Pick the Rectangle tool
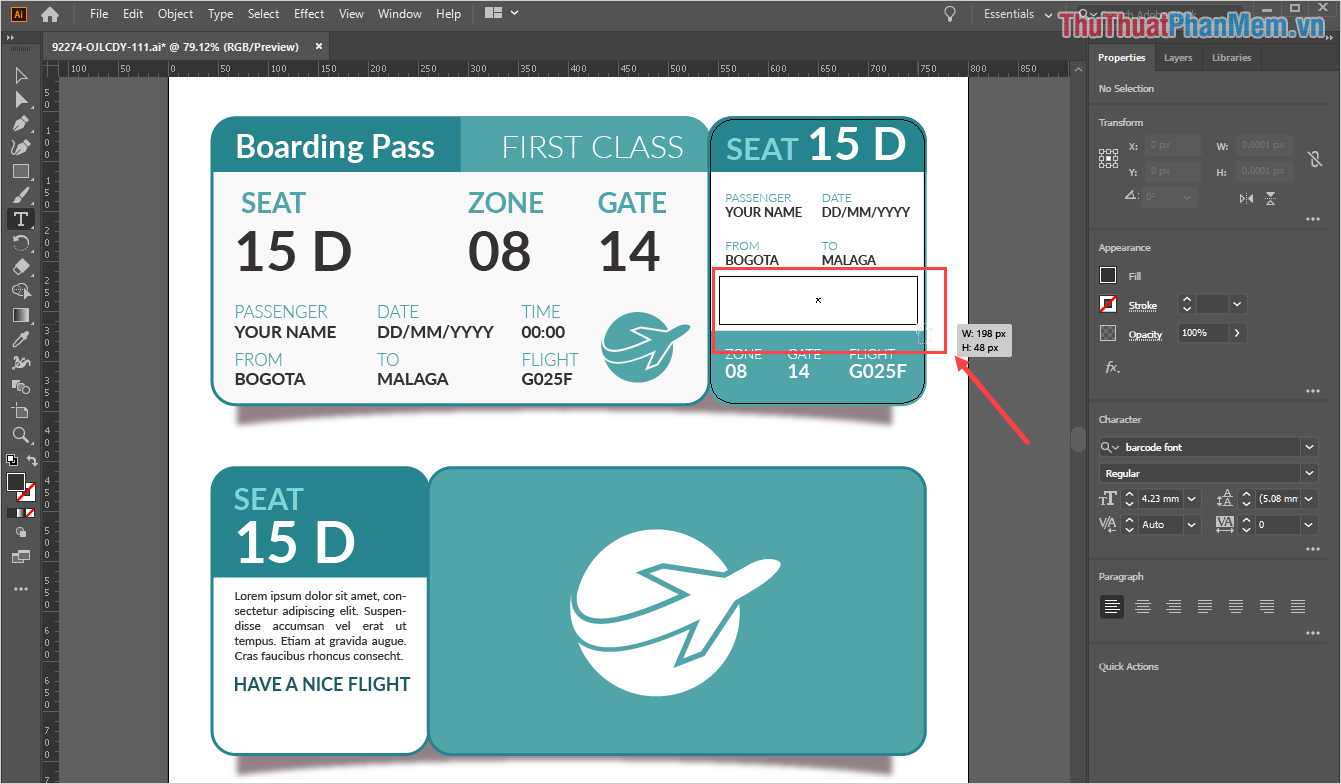 click(21, 171)
